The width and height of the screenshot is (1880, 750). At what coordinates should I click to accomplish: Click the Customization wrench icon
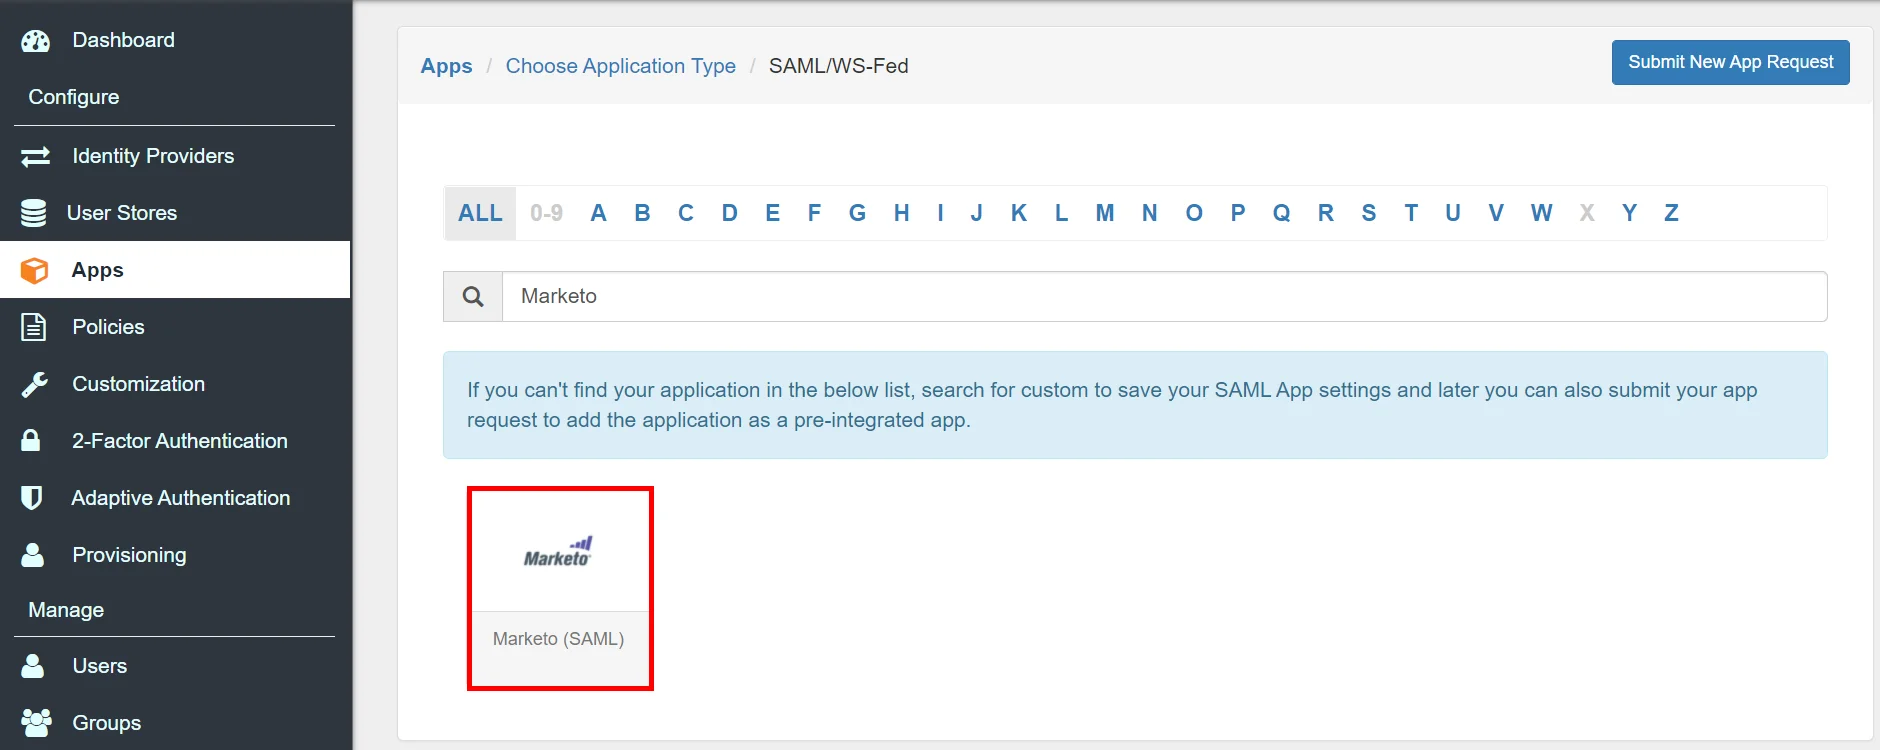(x=35, y=384)
